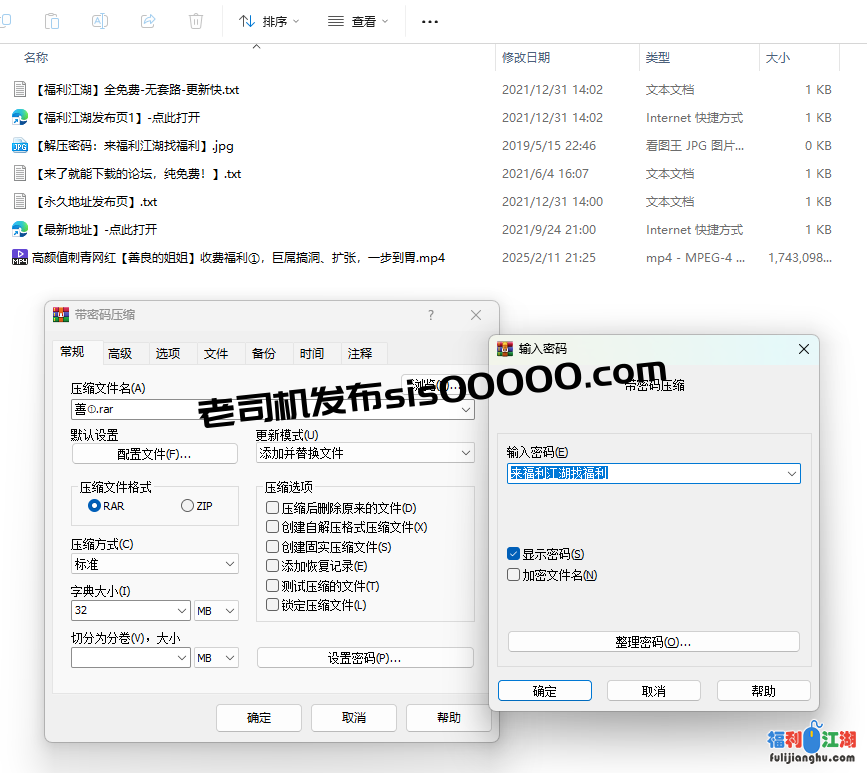Viewport: 867px width, 773px height.
Task: Select the ZIP format radio button
Action: [187, 506]
